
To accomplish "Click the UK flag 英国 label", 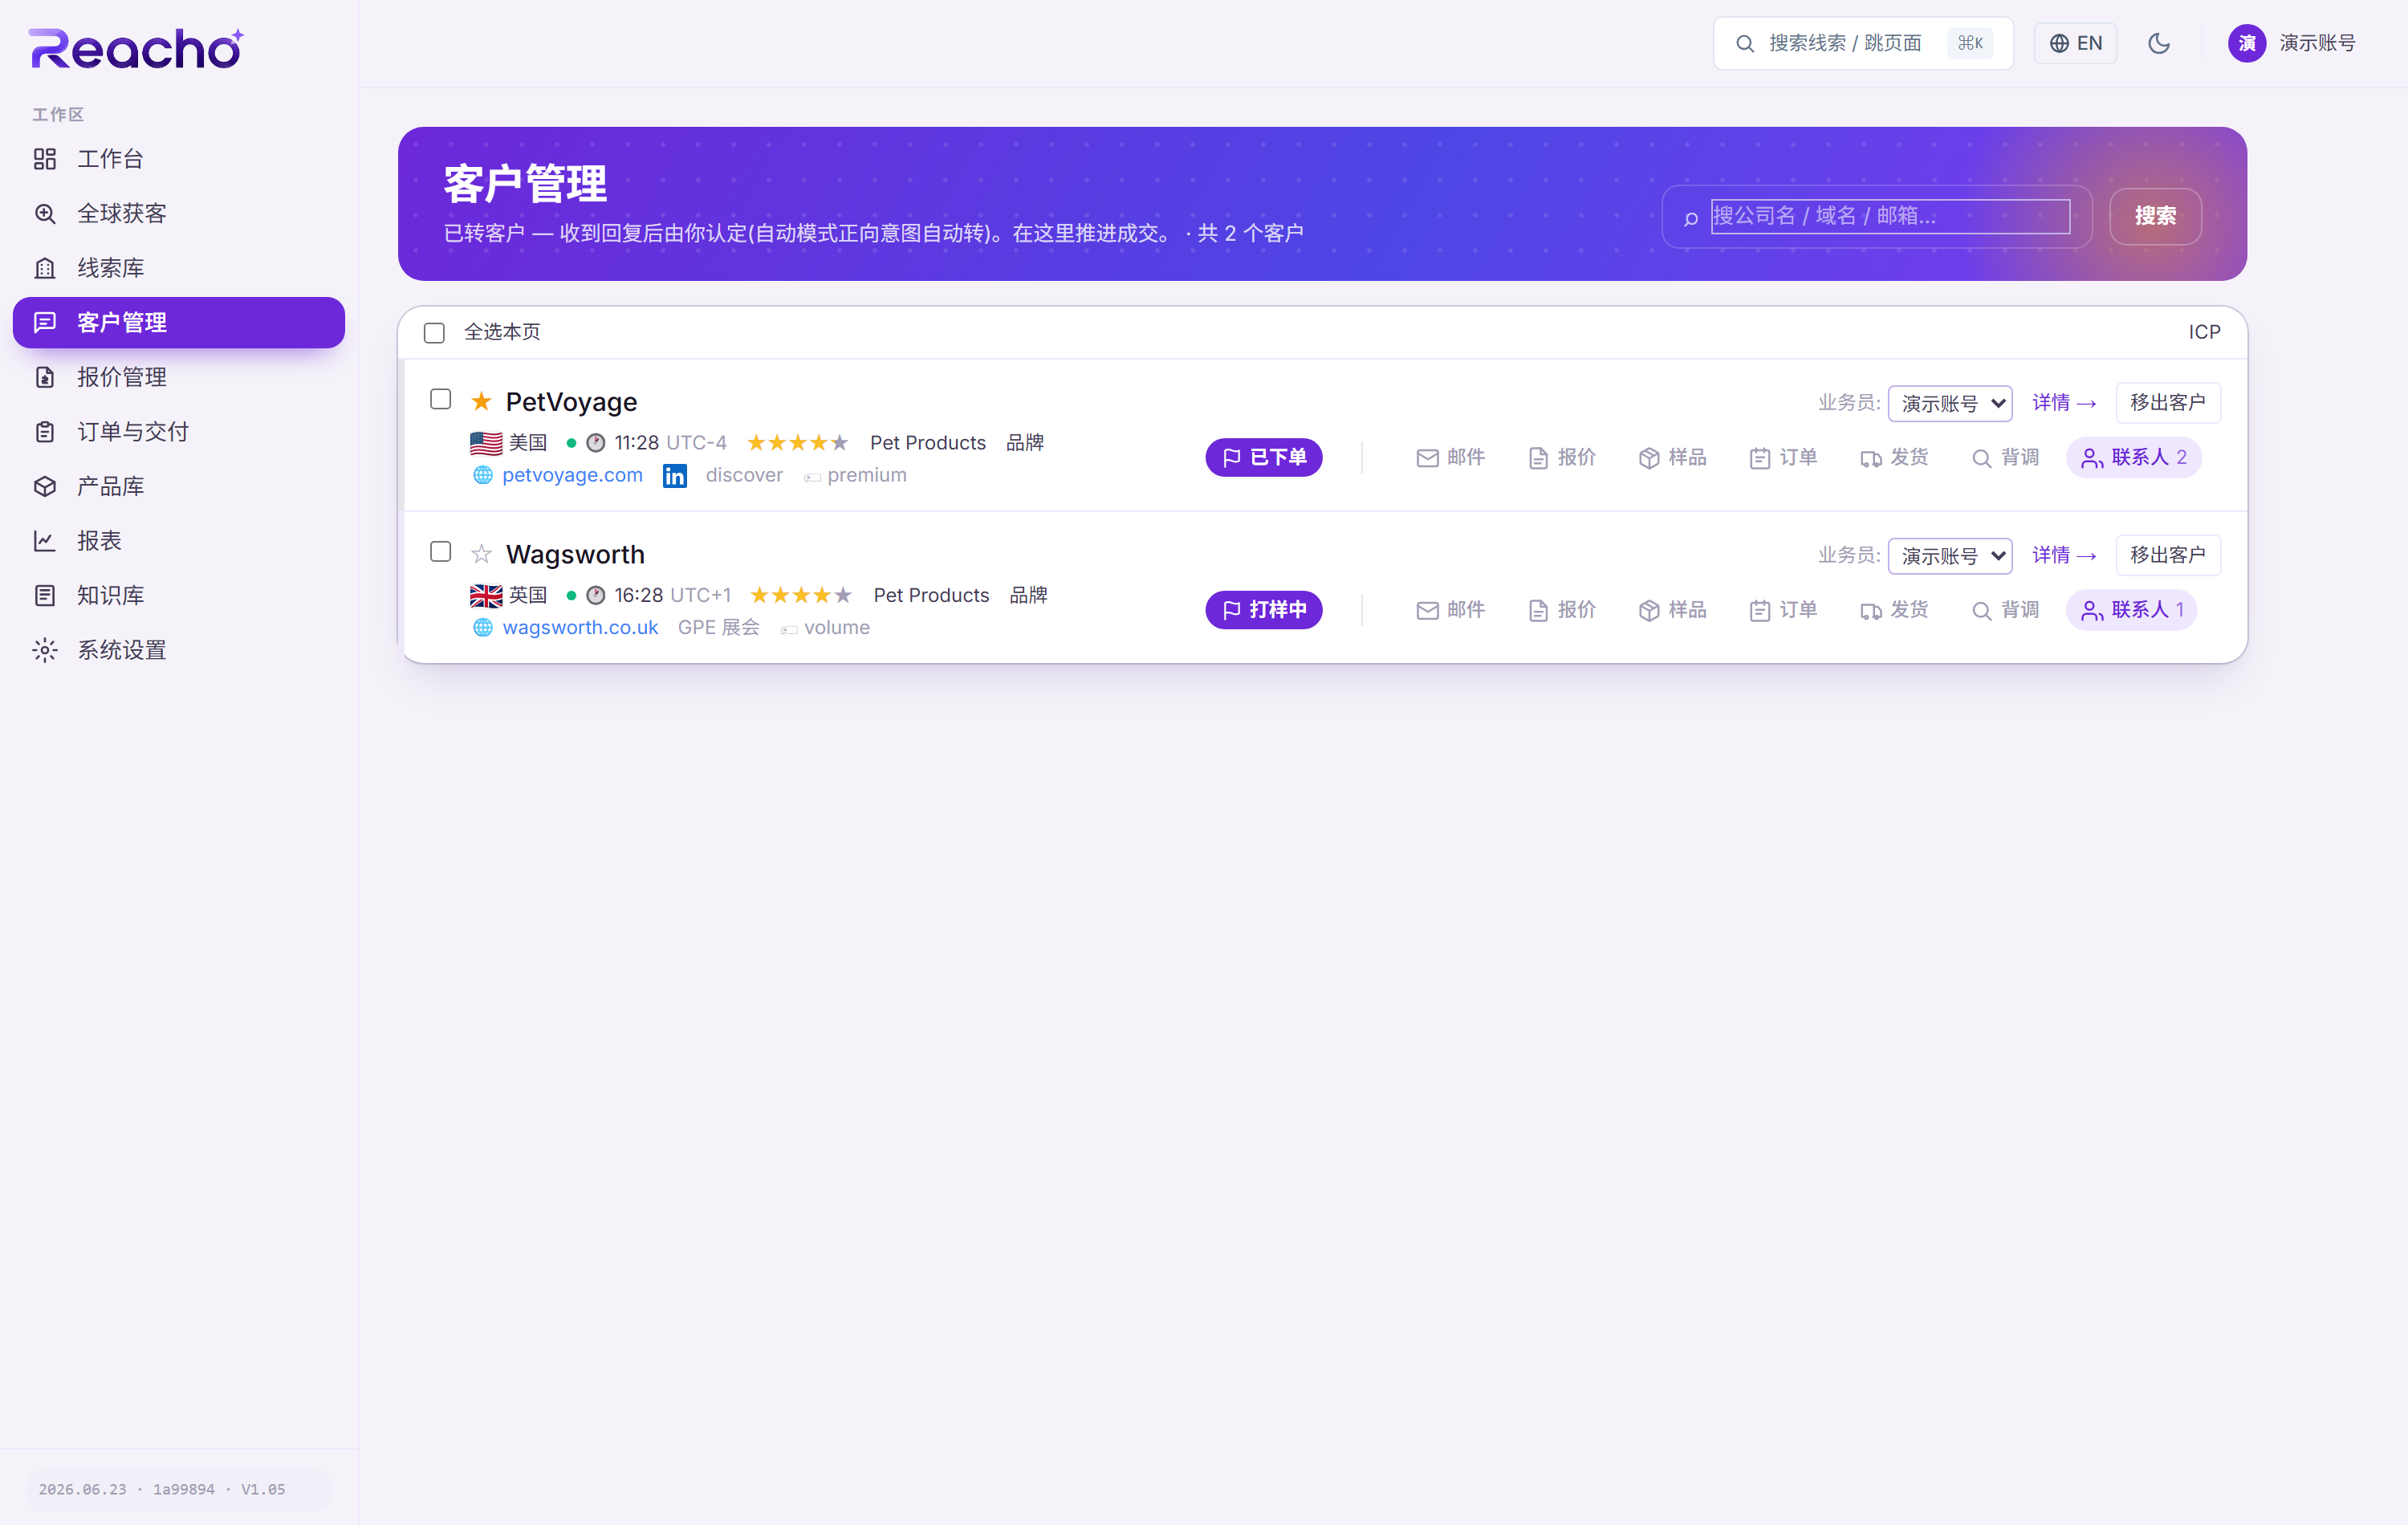I will point(508,596).
